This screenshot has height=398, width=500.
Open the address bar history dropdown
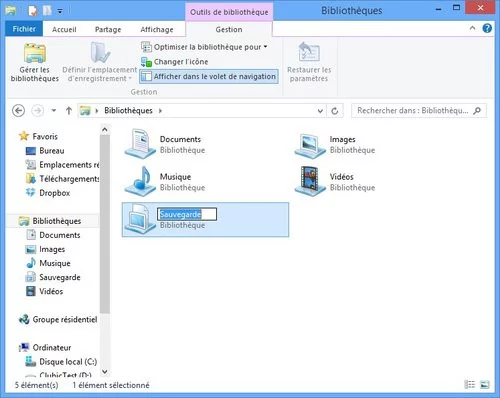320,111
